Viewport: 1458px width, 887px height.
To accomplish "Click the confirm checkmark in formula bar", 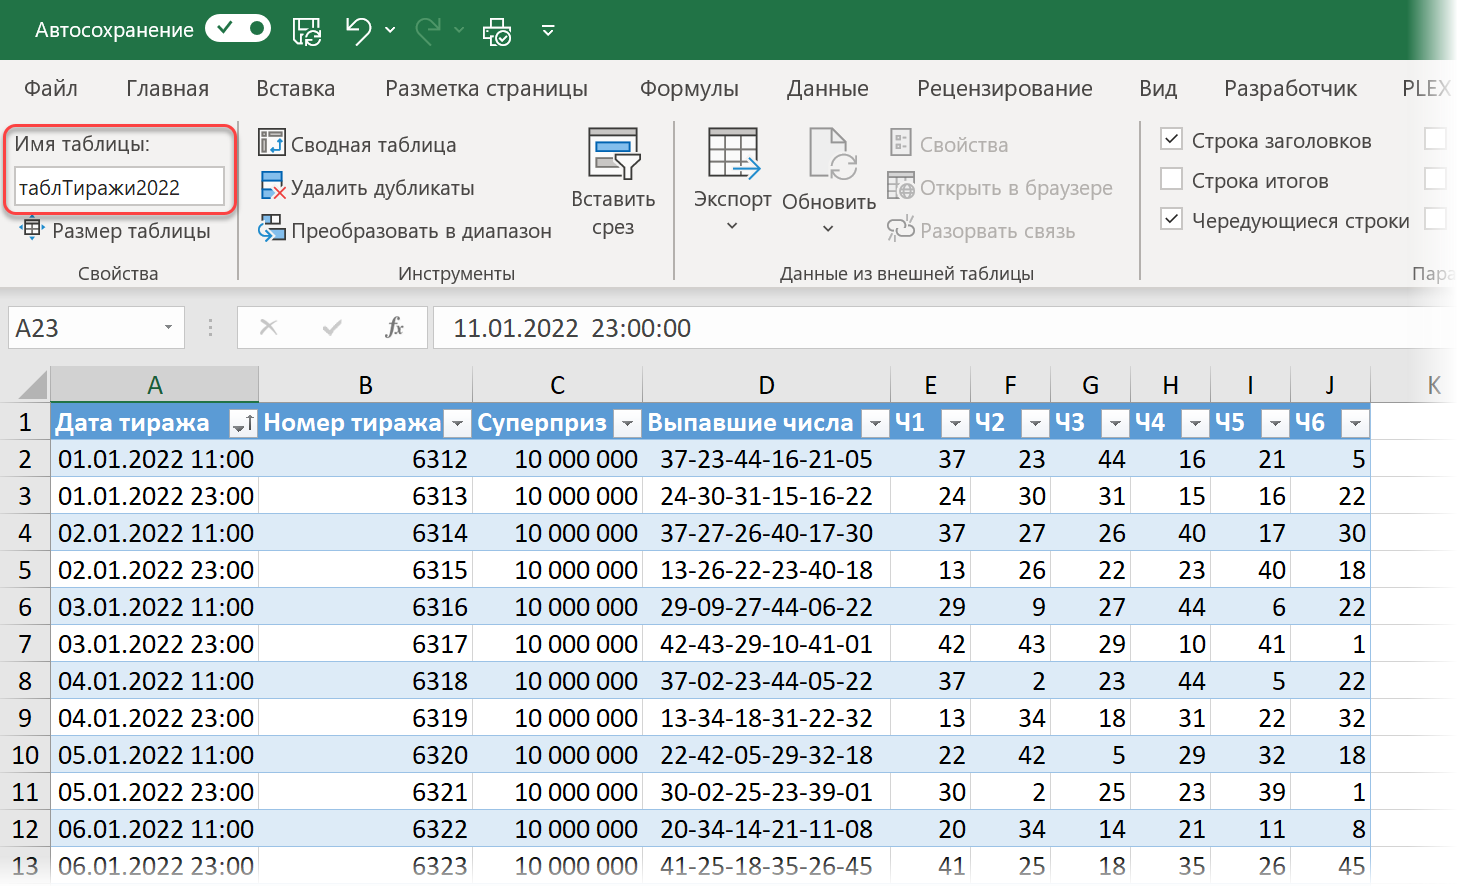I will [332, 327].
